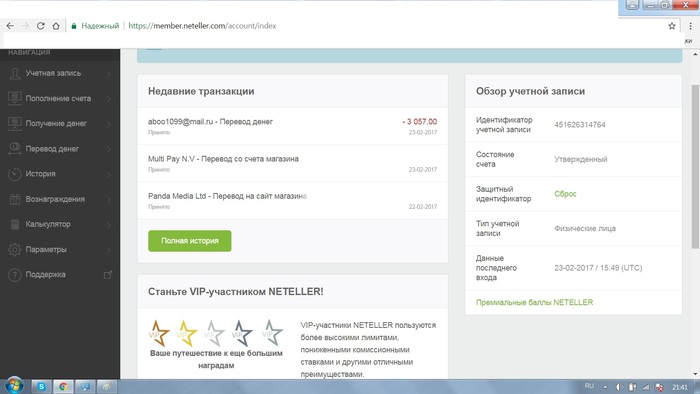Screen dimensions: 700x394
Task: Click the Физические лица account type
Action: tap(585, 228)
